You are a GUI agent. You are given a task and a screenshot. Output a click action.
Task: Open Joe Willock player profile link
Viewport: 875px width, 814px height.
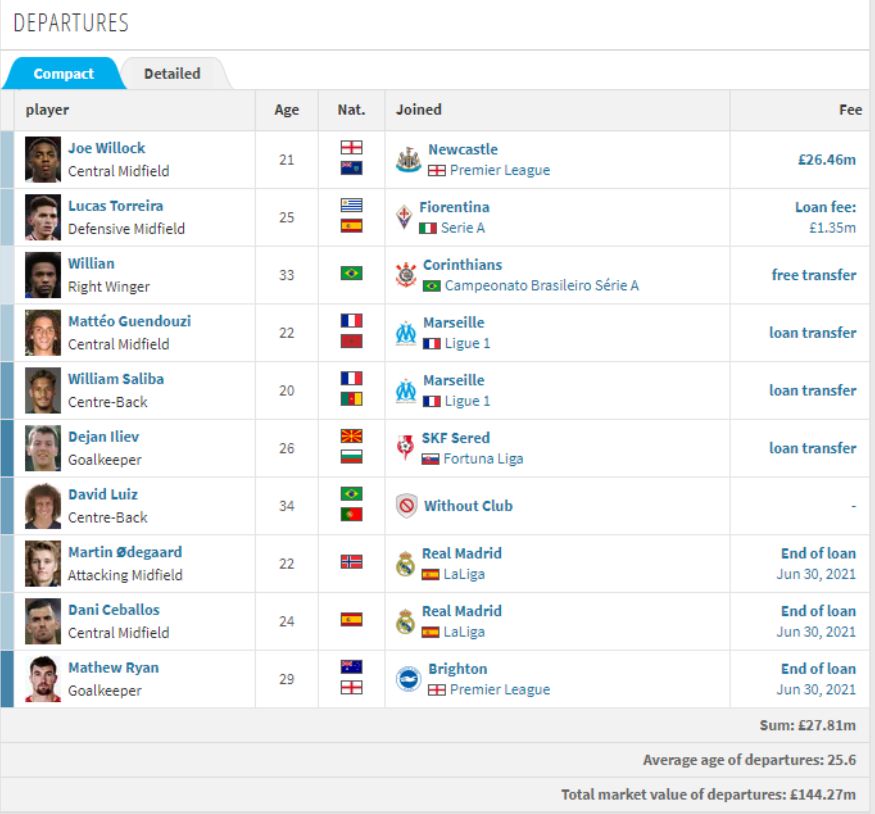click(x=107, y=148)
